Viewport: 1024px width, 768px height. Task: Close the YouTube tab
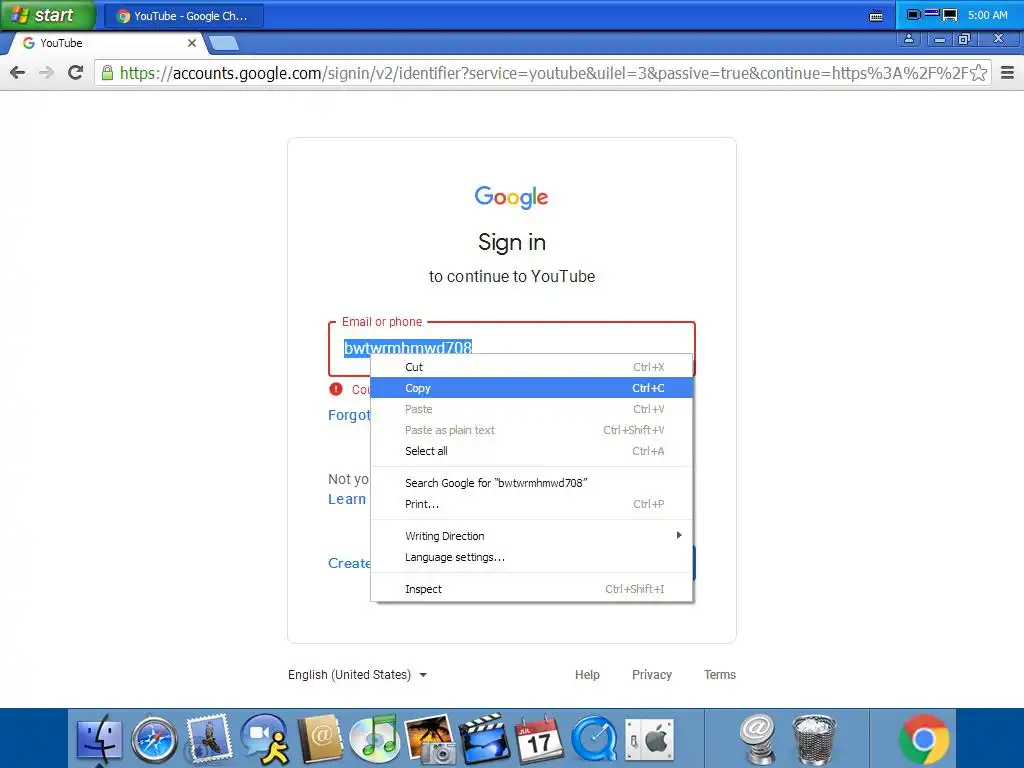(192, 43)
